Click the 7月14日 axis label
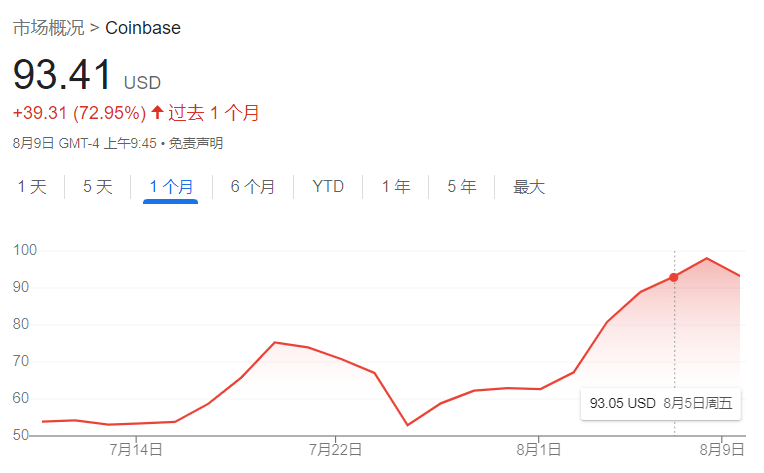Image resolution: width=764 pixels, height=473 pixels. [136, 449]
